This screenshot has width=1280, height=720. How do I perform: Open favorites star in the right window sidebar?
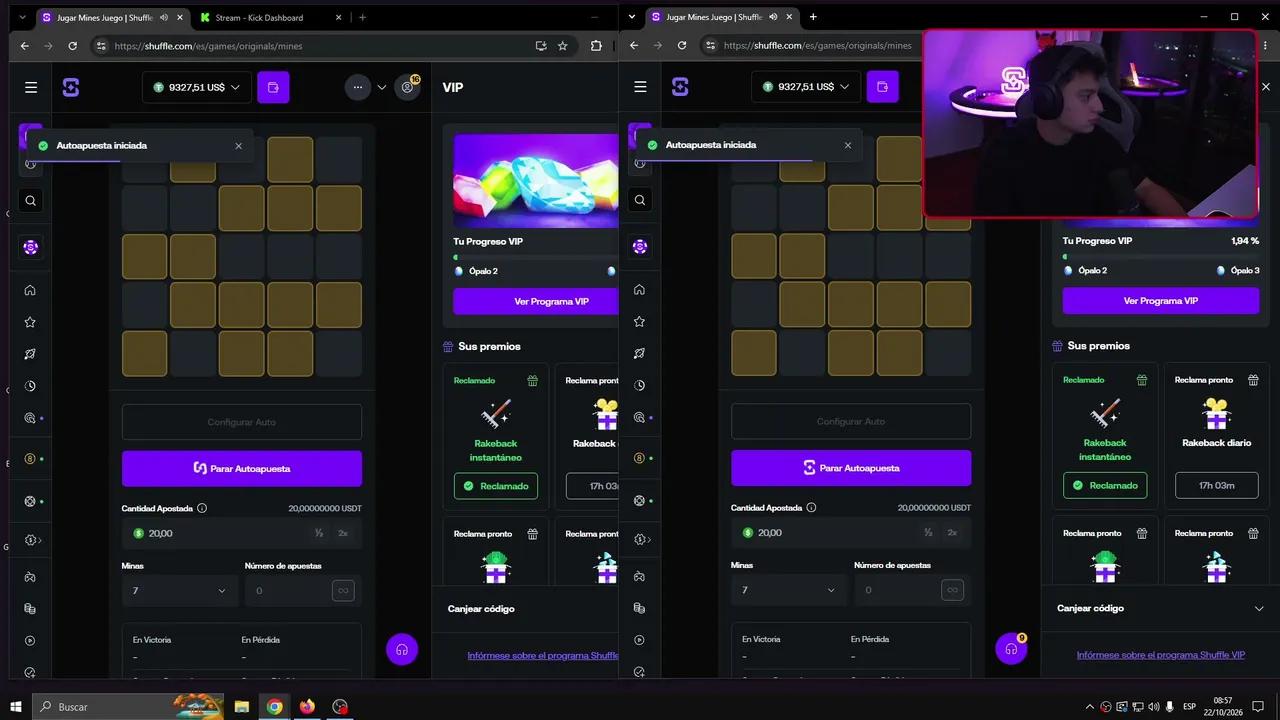pyautogui.click(x=639, y=322)
